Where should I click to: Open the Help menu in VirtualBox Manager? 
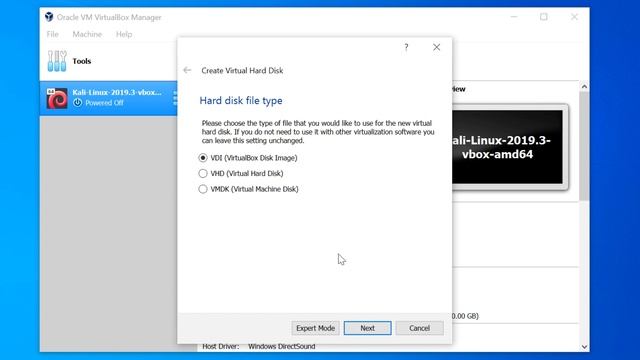[x=124, y=34]
